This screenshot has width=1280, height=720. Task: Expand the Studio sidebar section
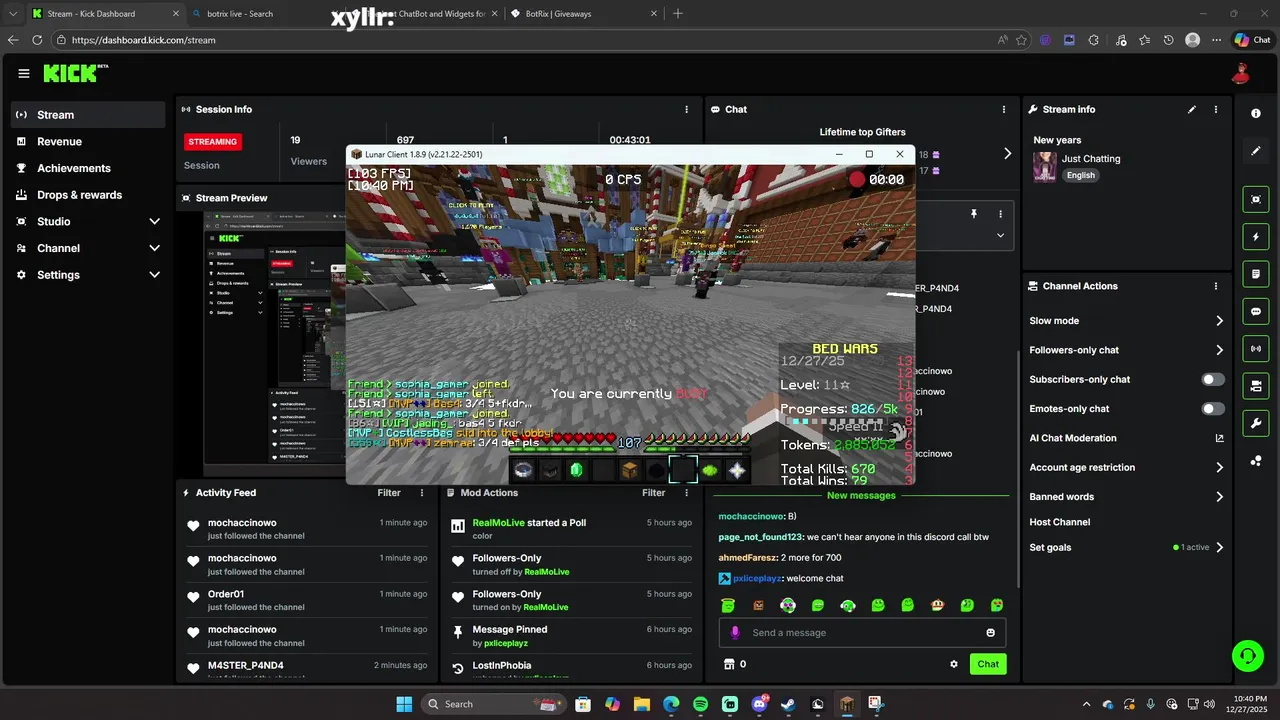154,221
